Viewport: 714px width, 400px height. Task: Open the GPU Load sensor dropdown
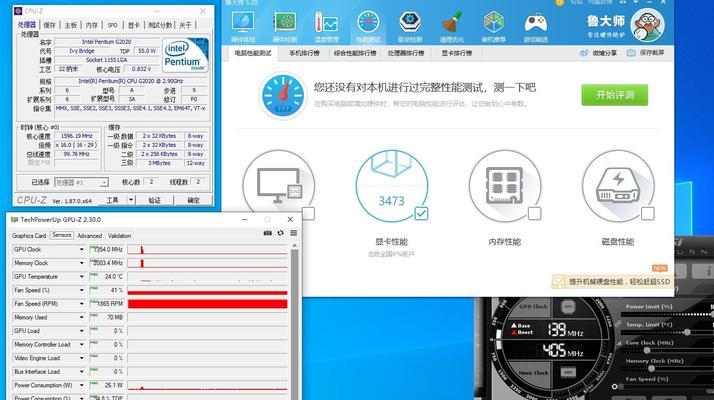click(82, 331)
